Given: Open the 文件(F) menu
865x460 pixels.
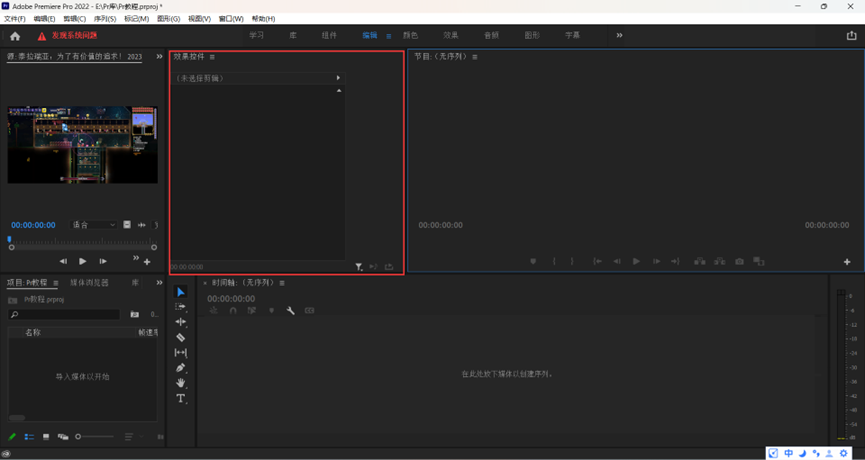Looking at the screenshot, I should [15, 19].
